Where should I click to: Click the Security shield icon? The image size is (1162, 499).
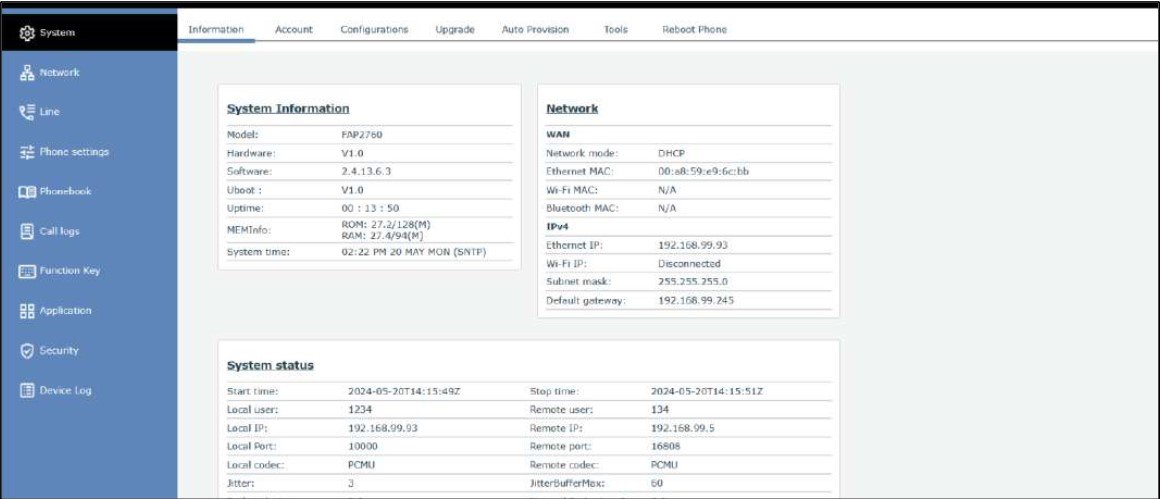tap(27, 351)
